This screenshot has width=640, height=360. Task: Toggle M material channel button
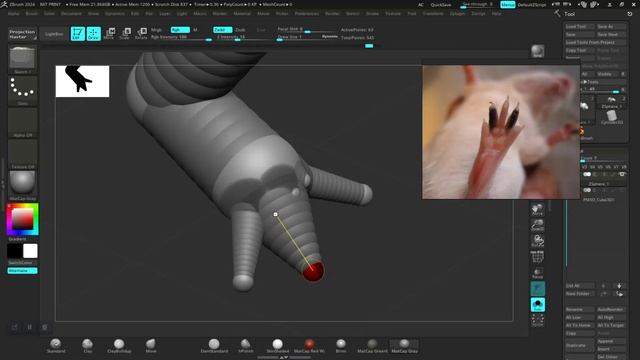coord(195,30)
